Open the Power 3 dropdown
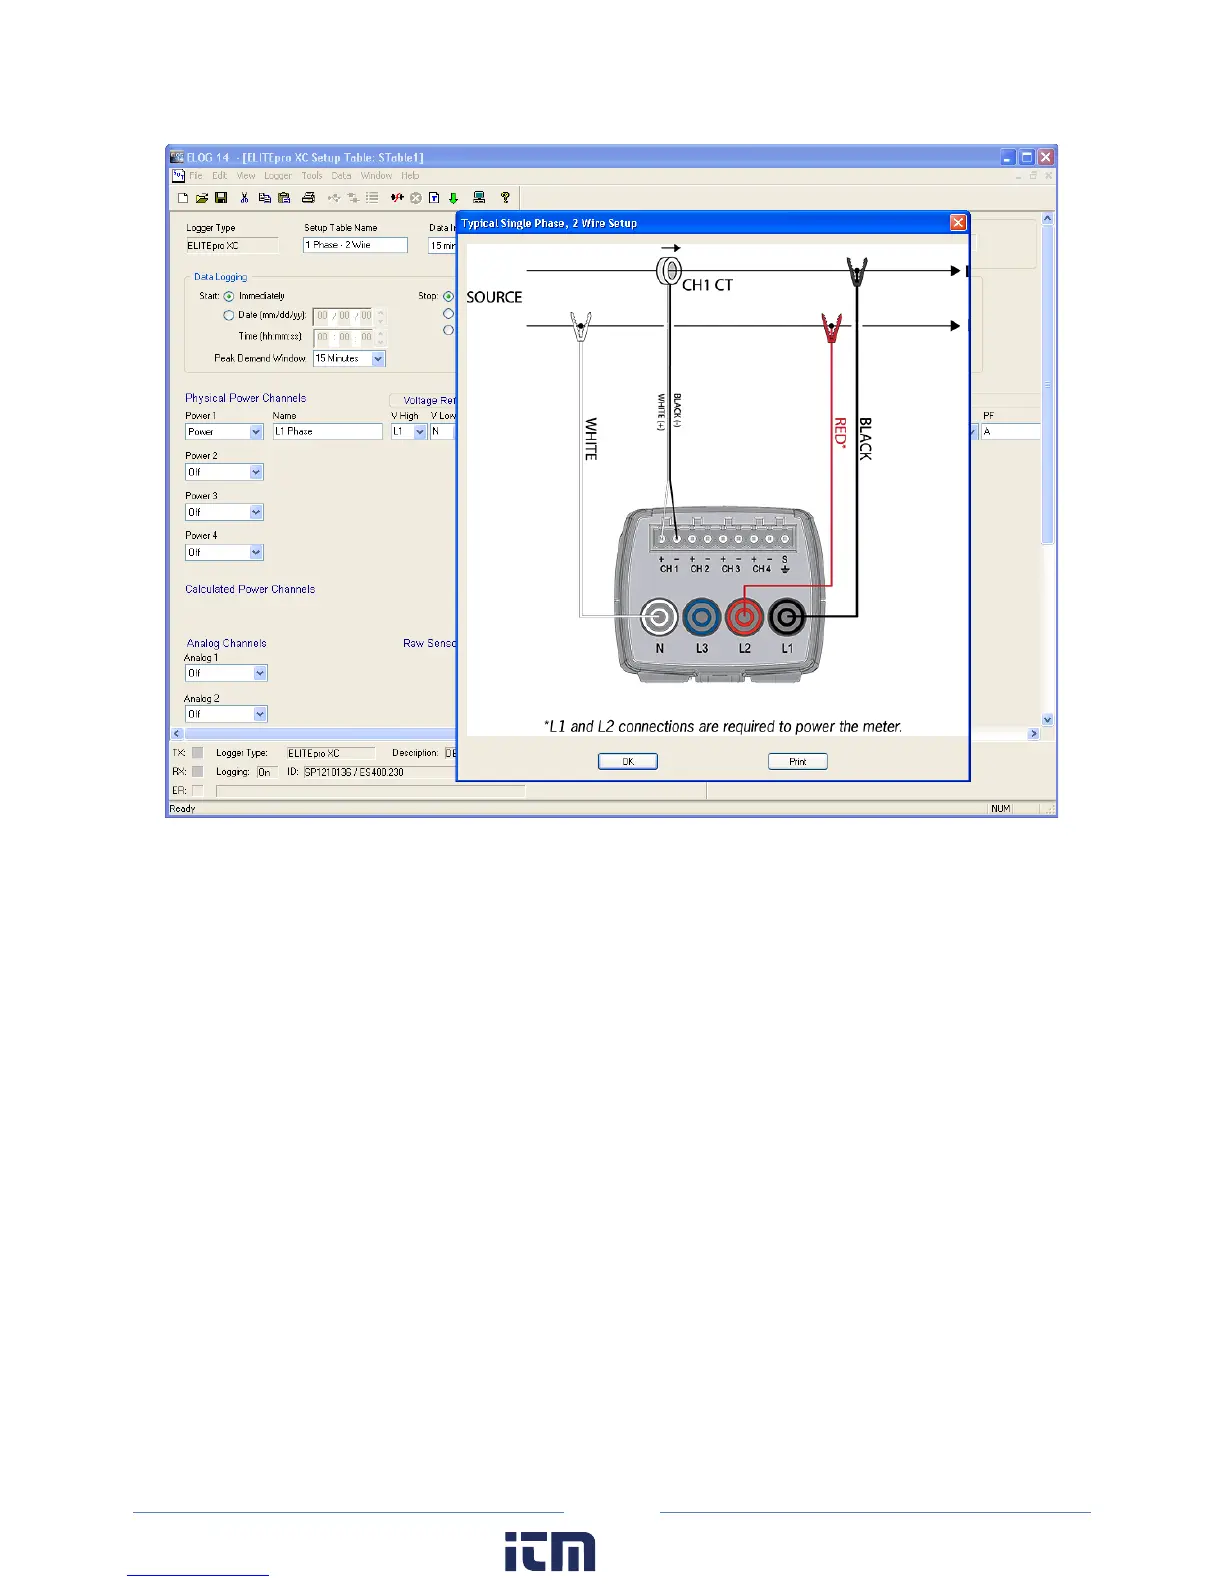 [256, 512]
